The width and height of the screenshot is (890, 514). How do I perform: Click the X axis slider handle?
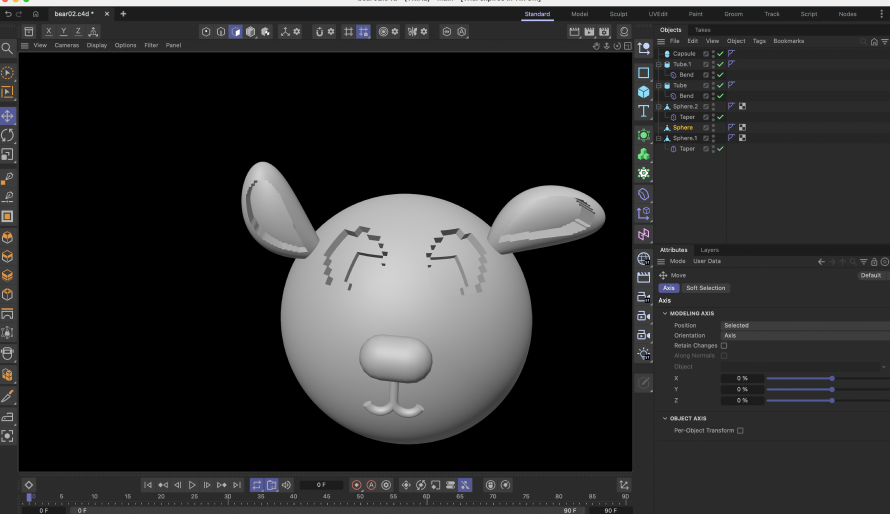coord(832,378)
